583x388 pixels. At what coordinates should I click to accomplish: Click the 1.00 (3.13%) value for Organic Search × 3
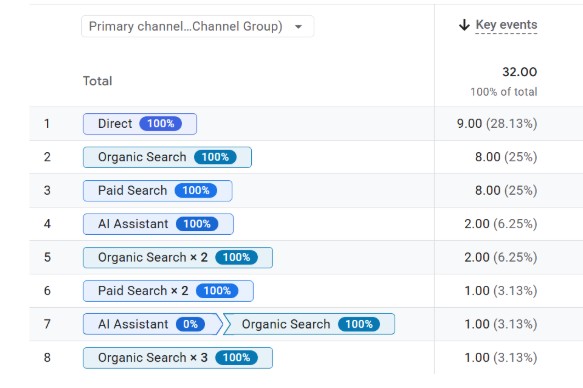pos(501,358)
